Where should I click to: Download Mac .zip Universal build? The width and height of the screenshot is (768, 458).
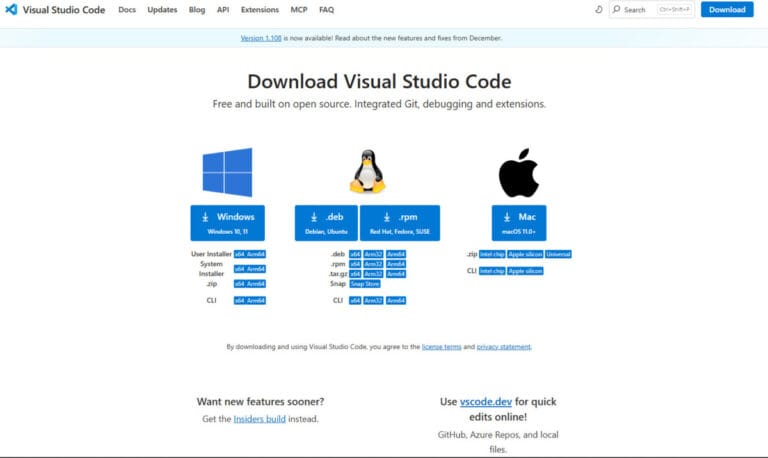[x=558, y=254]
